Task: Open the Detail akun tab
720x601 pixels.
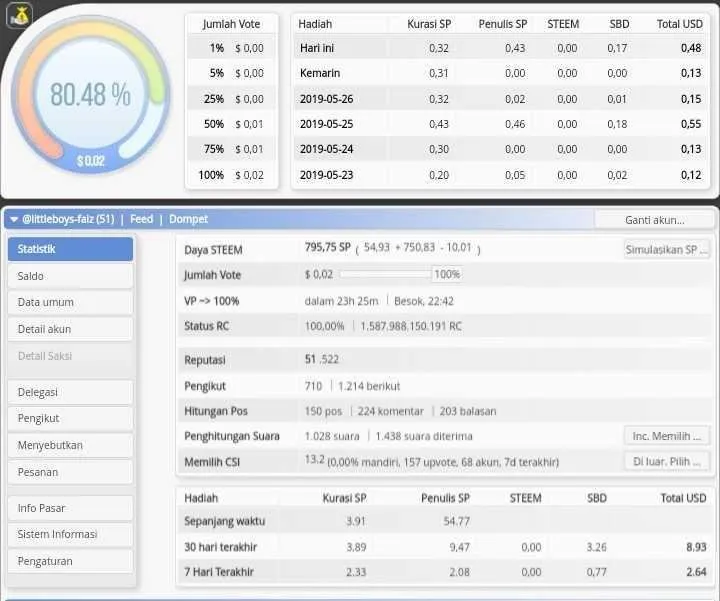Action: click(x=70, y=329)
